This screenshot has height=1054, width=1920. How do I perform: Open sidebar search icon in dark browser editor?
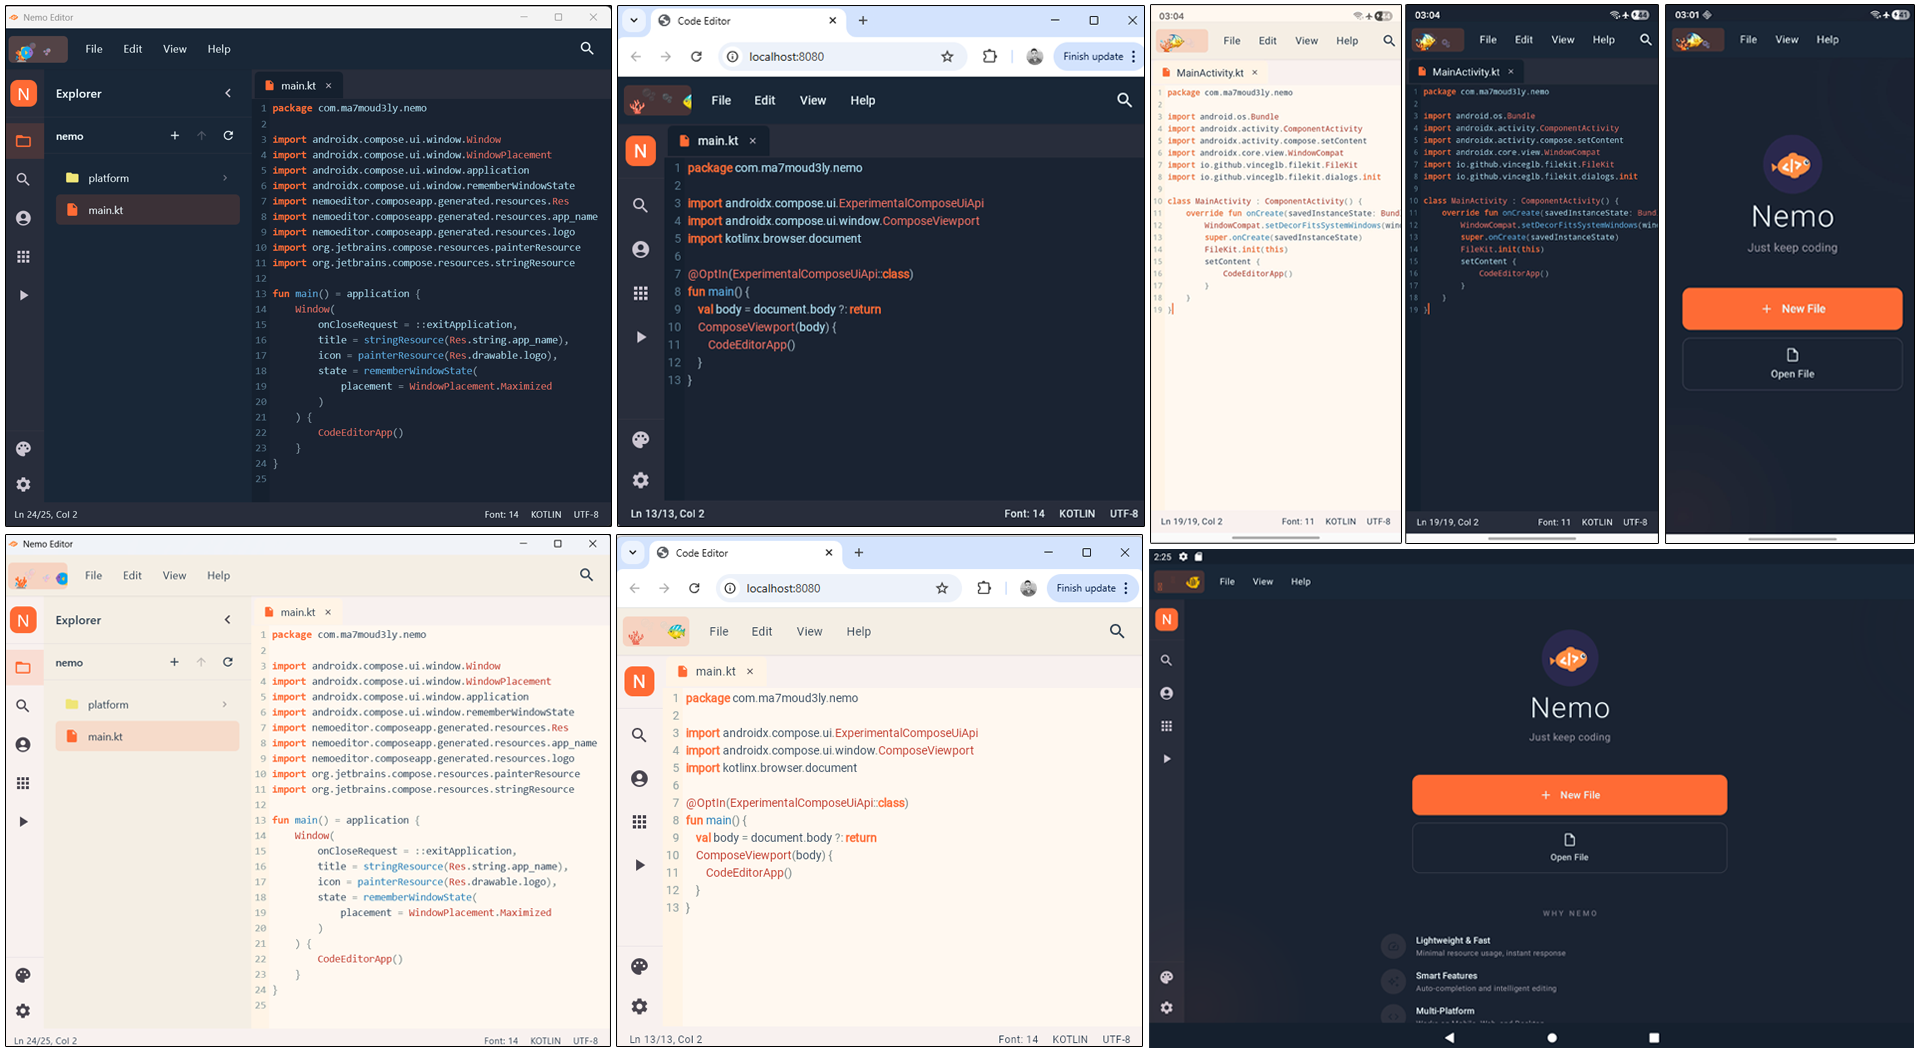pos(640,205)
